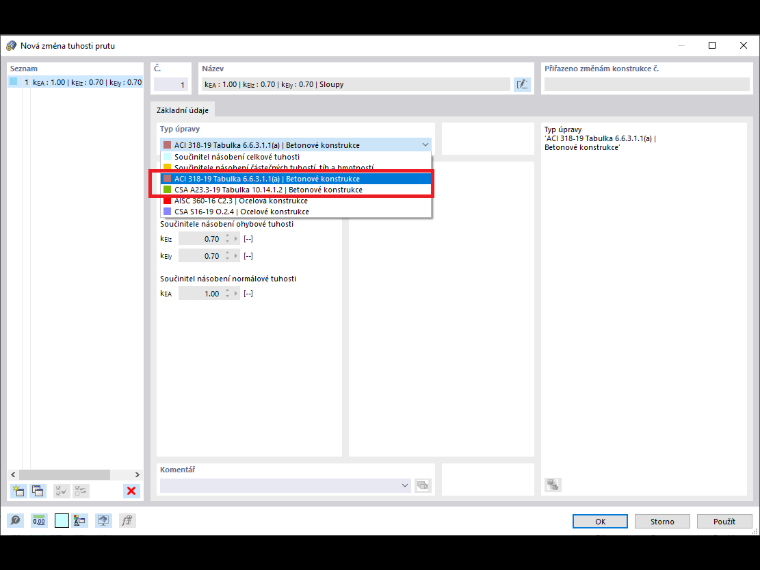Click the invert selection icon under list
Viewport: 760px width, 570px height.
click(x=80, y=491)
